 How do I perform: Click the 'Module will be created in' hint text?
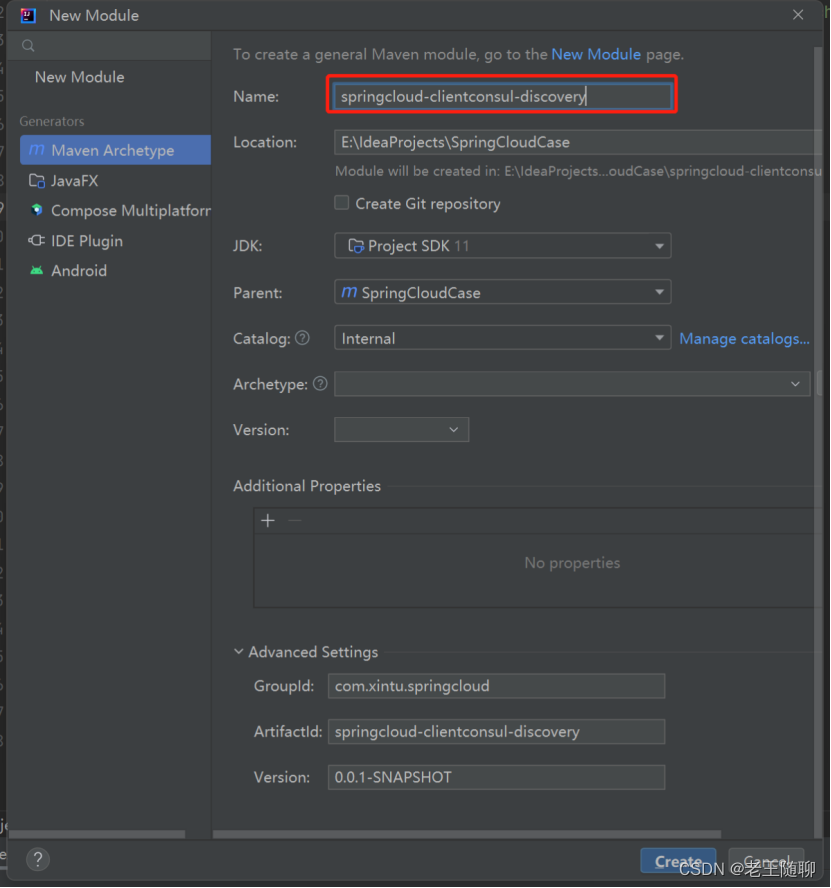(578, 171)
